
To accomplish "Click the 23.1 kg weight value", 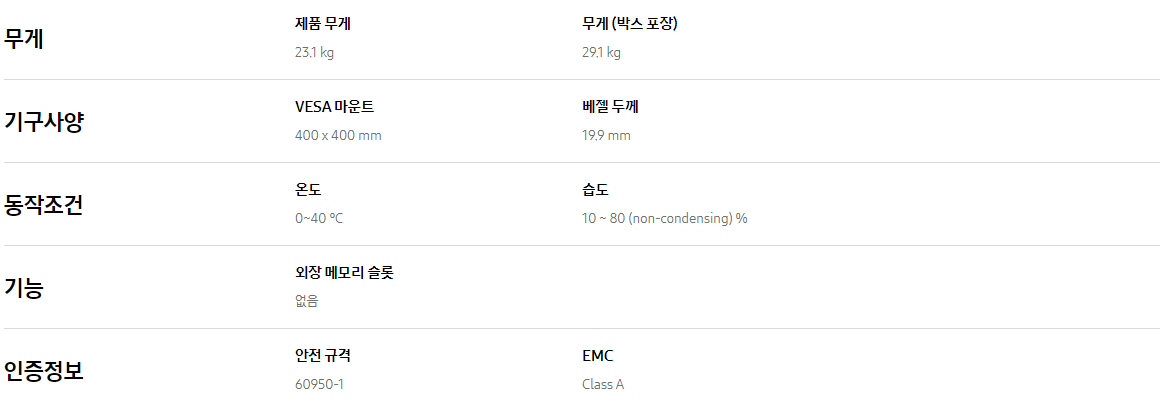I will (315, 52).
